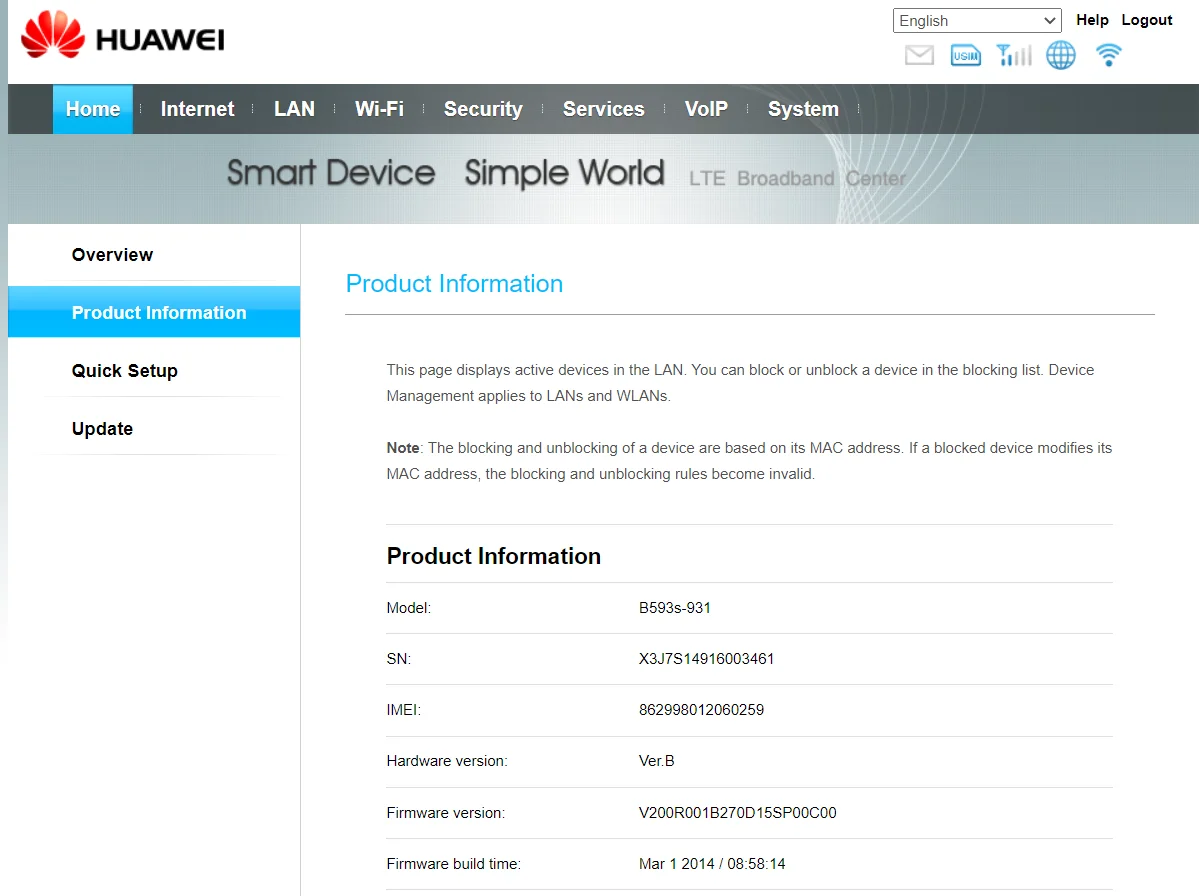Click the Model: label
Viewport: 1199px width, 896px height.
coord(408,608)
